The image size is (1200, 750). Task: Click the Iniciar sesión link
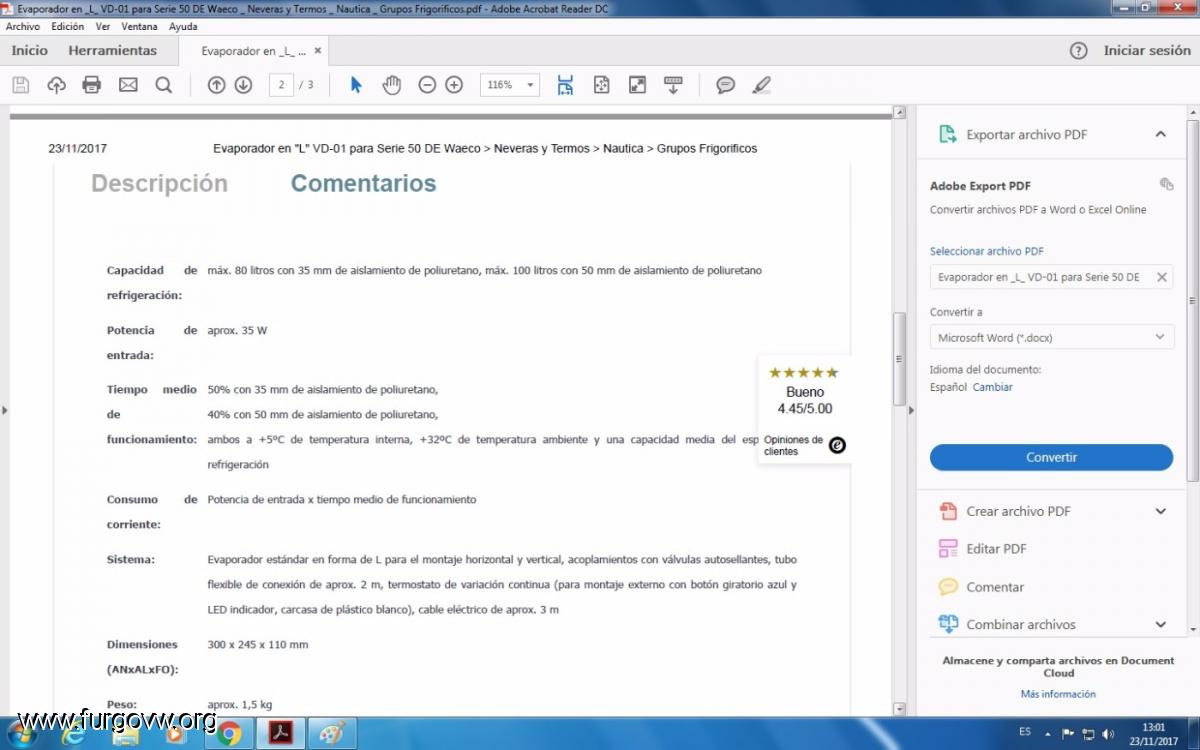(x=1147, y=50)
